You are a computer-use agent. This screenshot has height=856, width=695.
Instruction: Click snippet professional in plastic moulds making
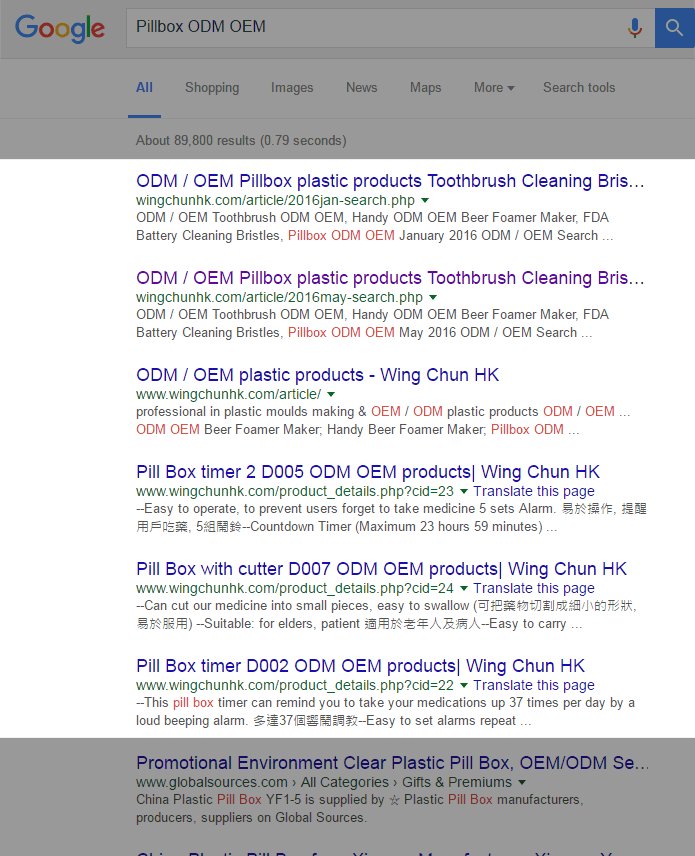pos(383,420)
